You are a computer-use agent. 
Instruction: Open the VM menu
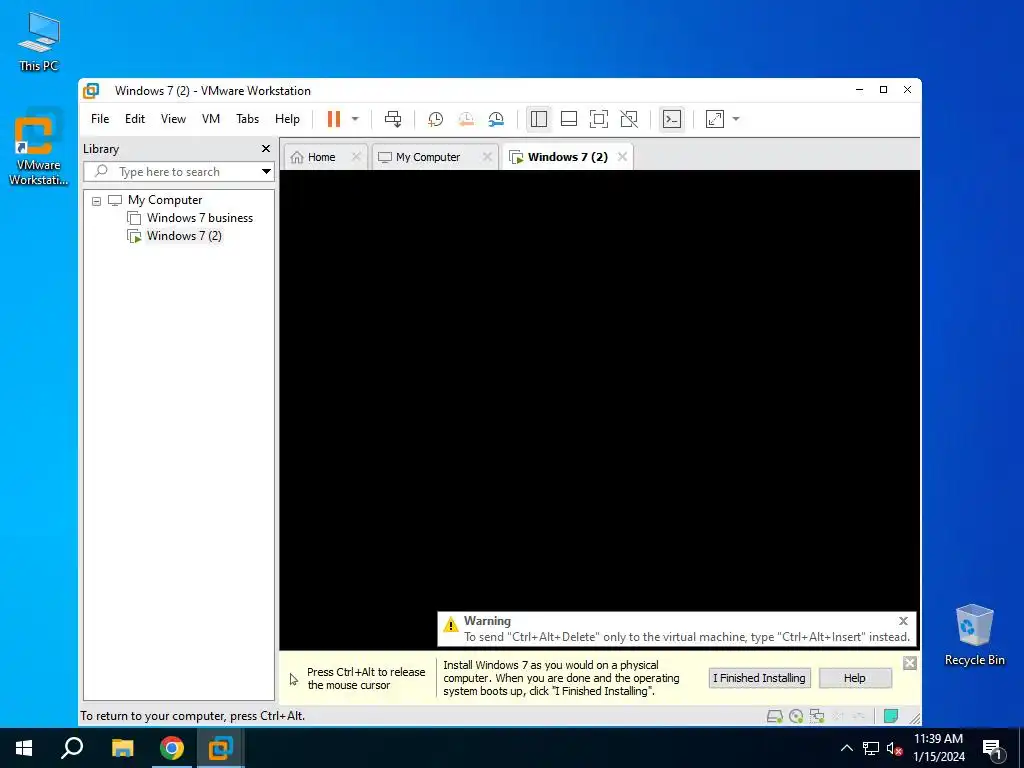[211, 119]
